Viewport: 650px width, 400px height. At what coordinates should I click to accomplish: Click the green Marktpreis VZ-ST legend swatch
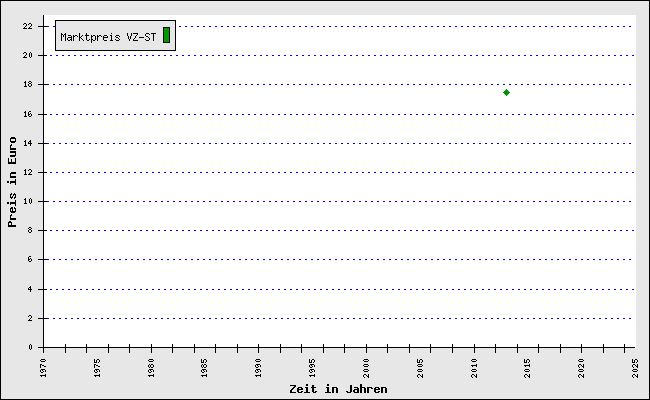click(x=166, y=35)
